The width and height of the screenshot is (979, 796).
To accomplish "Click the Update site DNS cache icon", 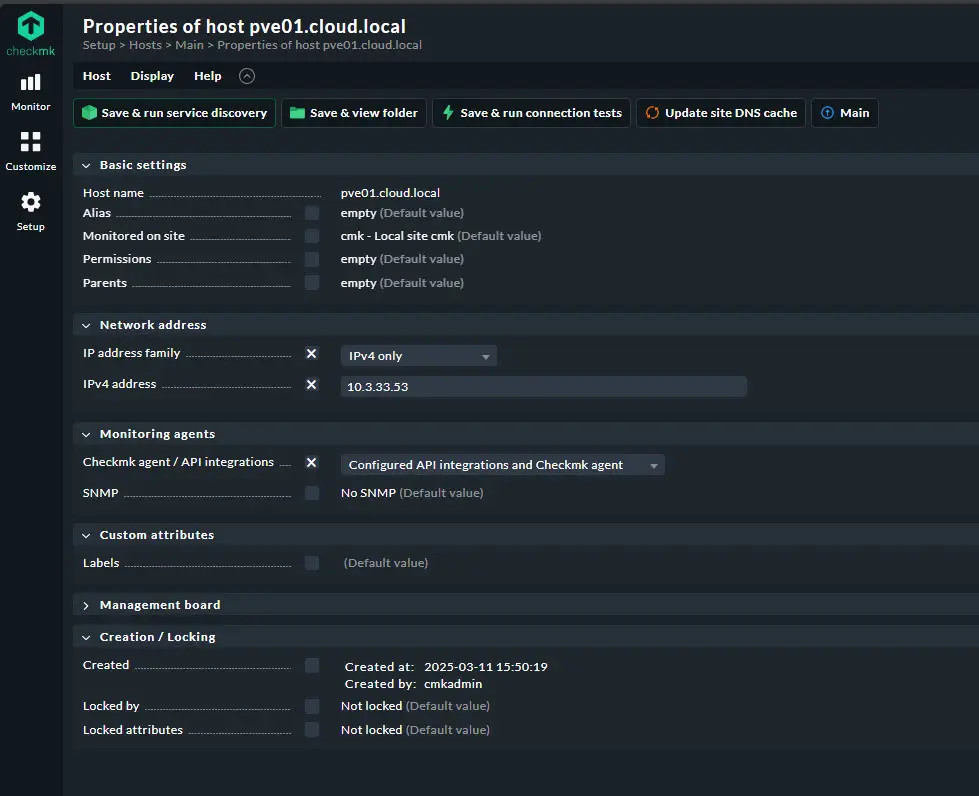I will point(652,113).
